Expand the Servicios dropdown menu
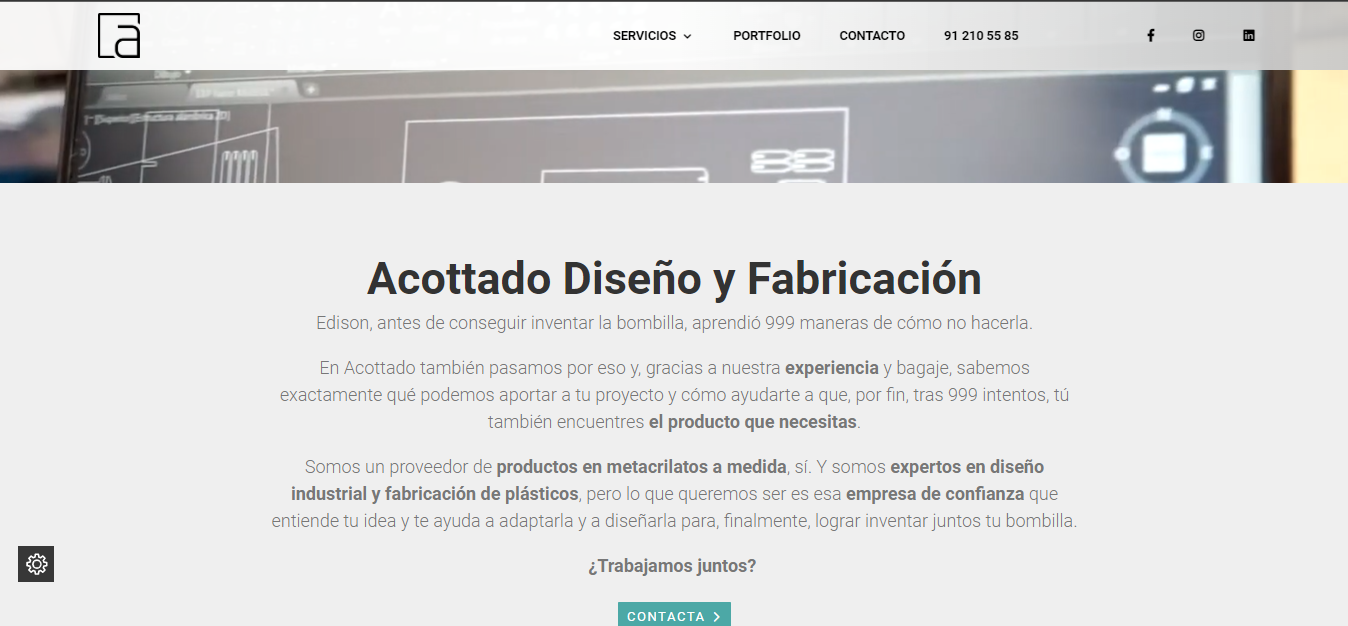The width and height of the screenshot is (1348, 626). [x=652, y=36]
